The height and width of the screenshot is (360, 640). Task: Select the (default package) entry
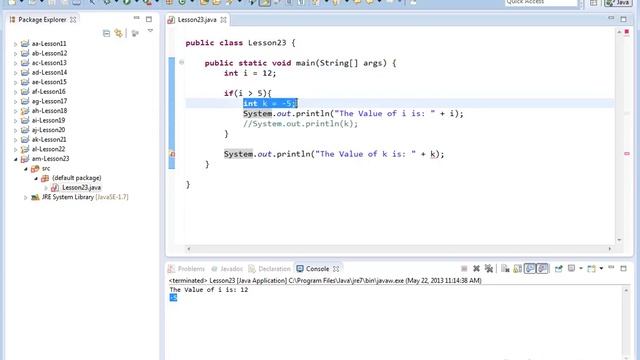pyautogui.click(x=77, y=178)
